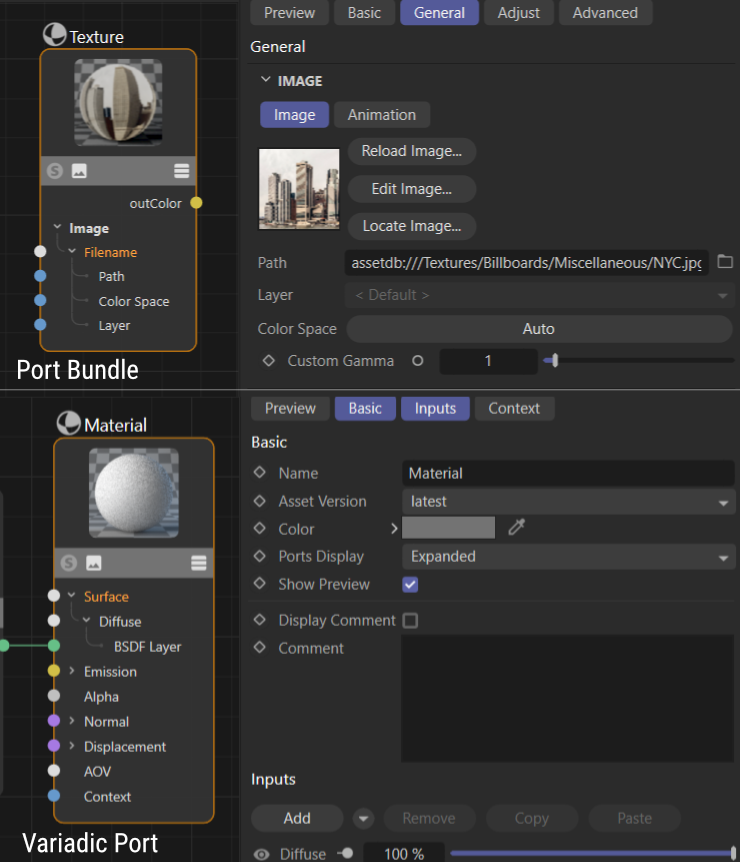Viewport: 740px width, 862px height.
Task: Toggle the eye icon for Diffuse input
Action: click(x=262, y=854)
